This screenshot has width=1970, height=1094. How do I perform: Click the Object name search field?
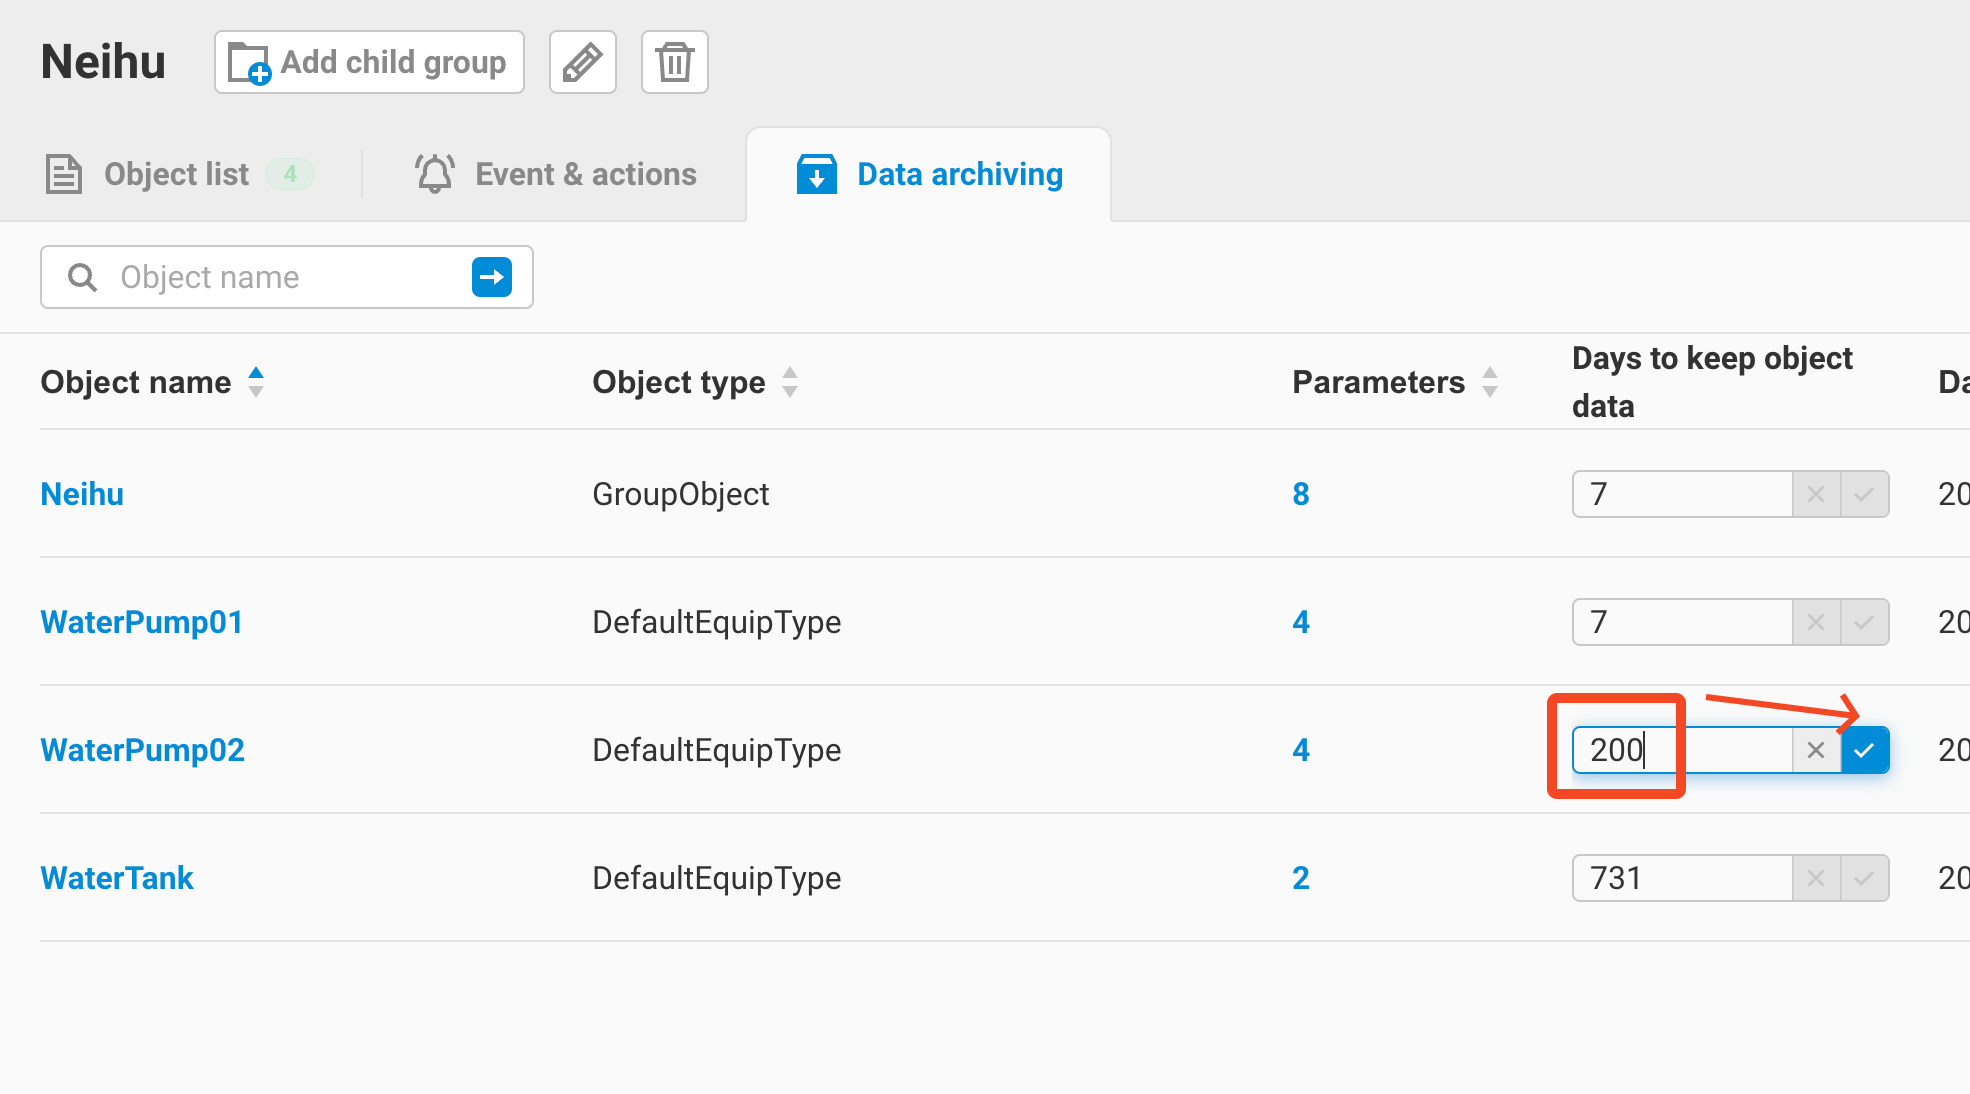(x=280, y=277)
